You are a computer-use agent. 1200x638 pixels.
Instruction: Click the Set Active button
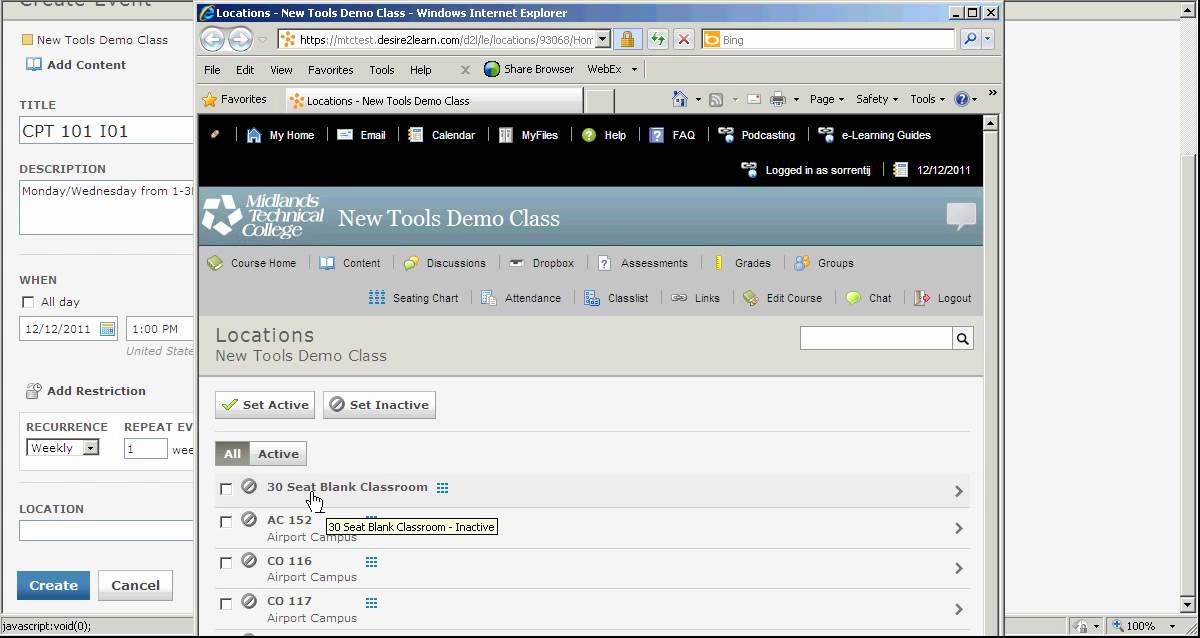click(265, 405)
